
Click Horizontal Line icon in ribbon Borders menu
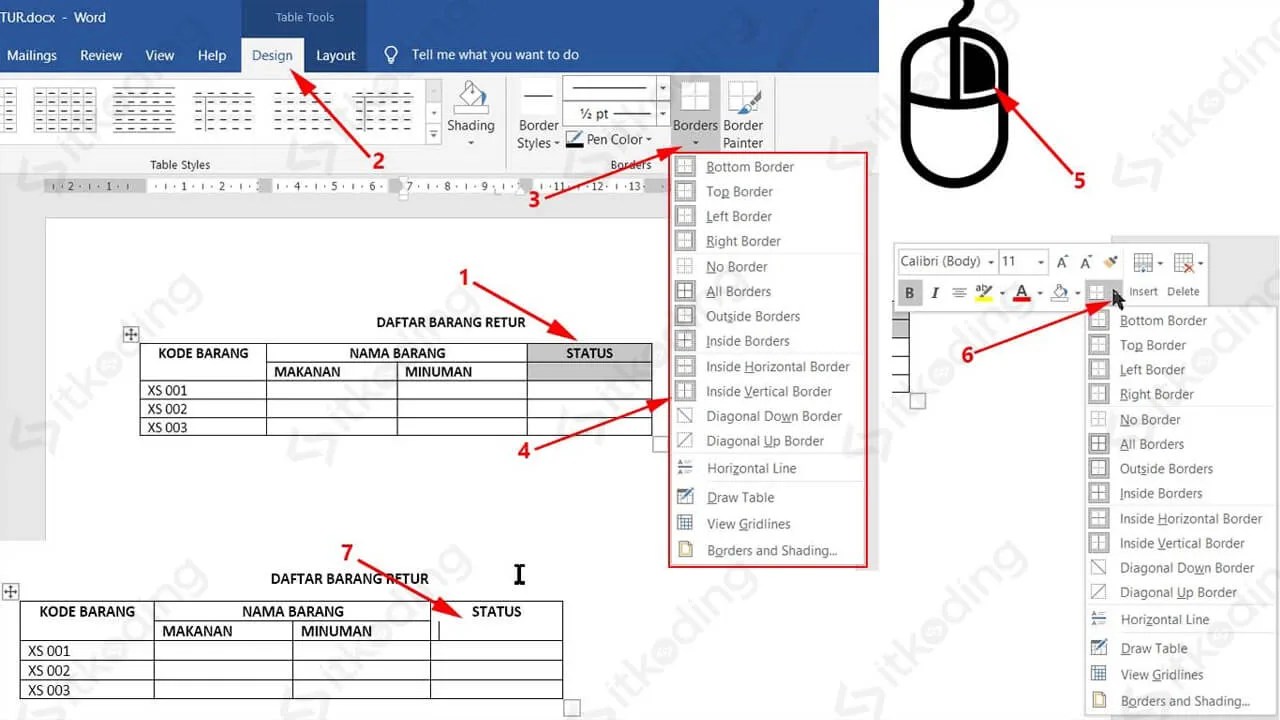click(x=685, y=468)
